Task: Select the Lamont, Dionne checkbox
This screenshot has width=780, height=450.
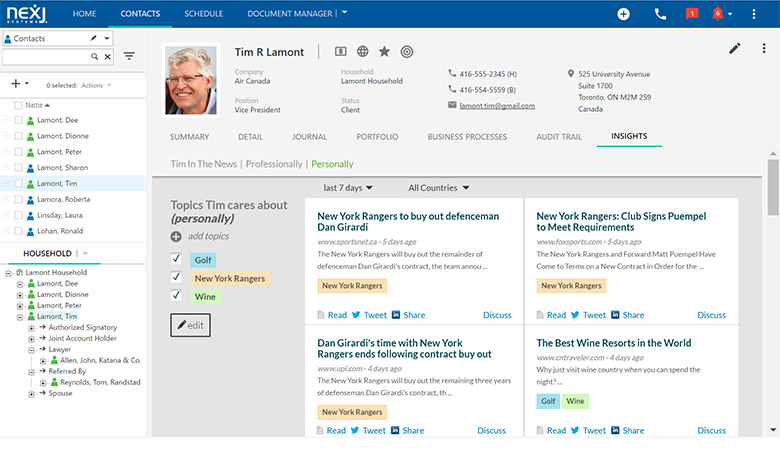Action: click(18, 136)
